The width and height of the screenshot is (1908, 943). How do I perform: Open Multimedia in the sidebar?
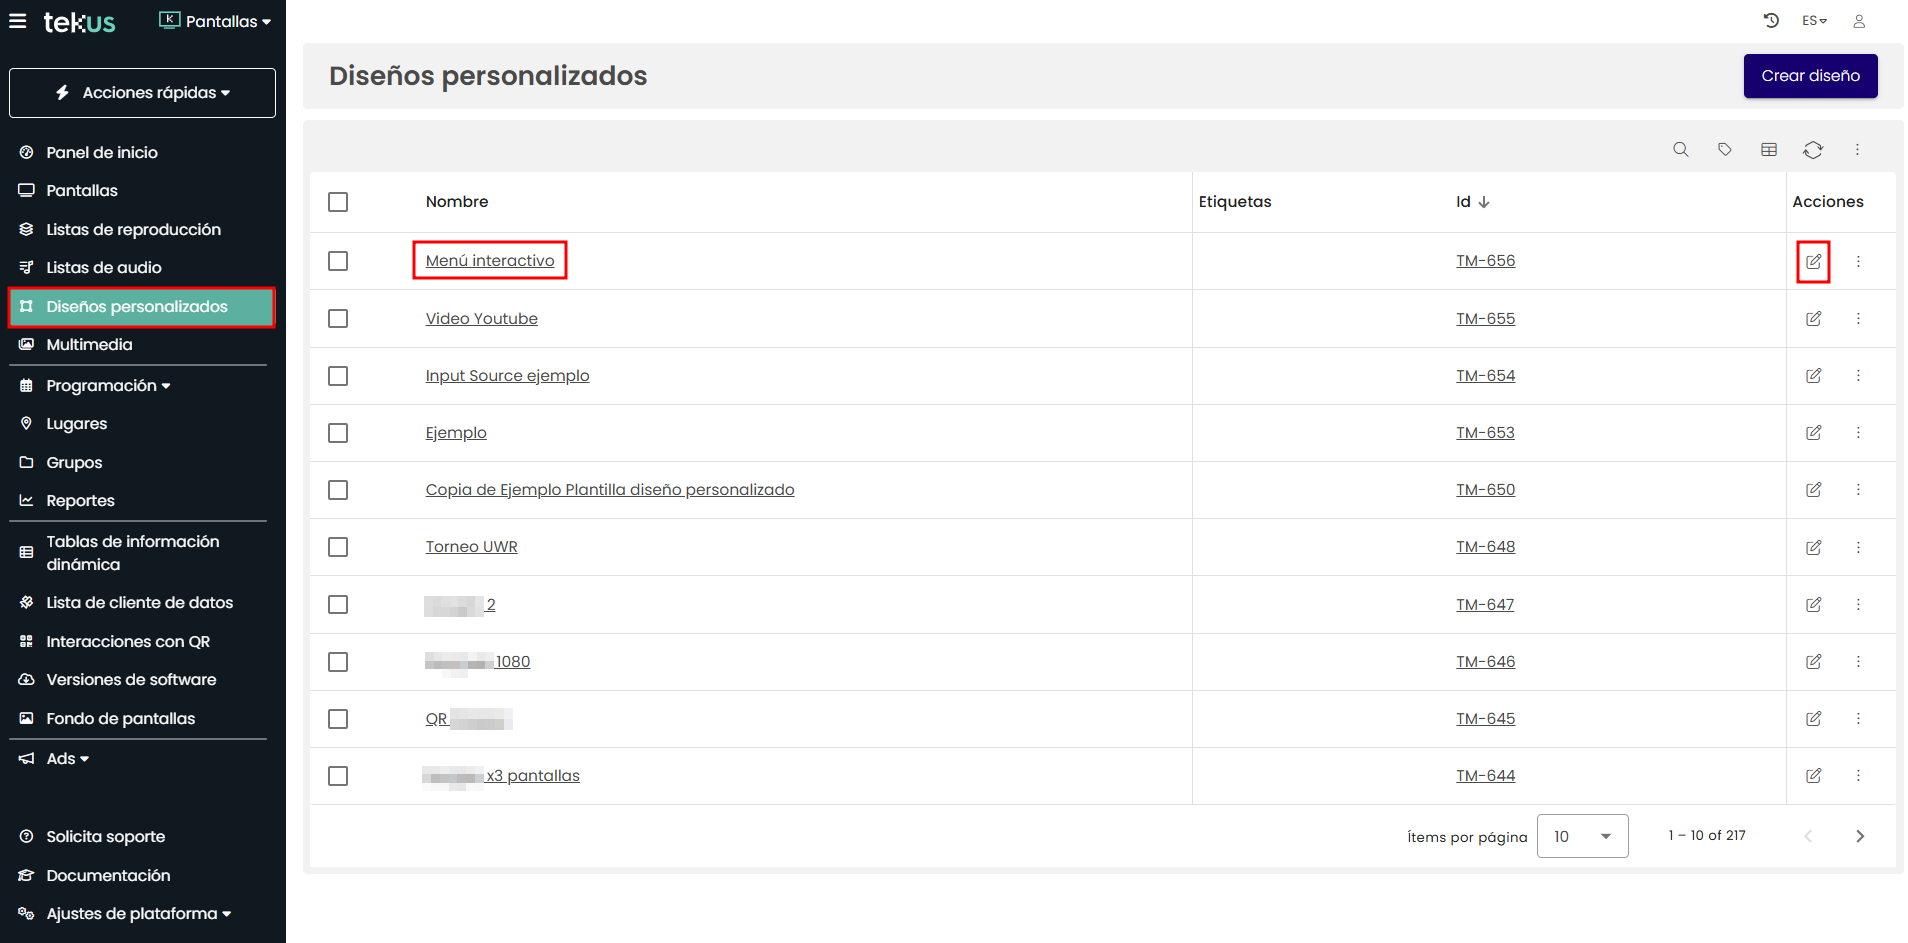(x=89, y=345)
